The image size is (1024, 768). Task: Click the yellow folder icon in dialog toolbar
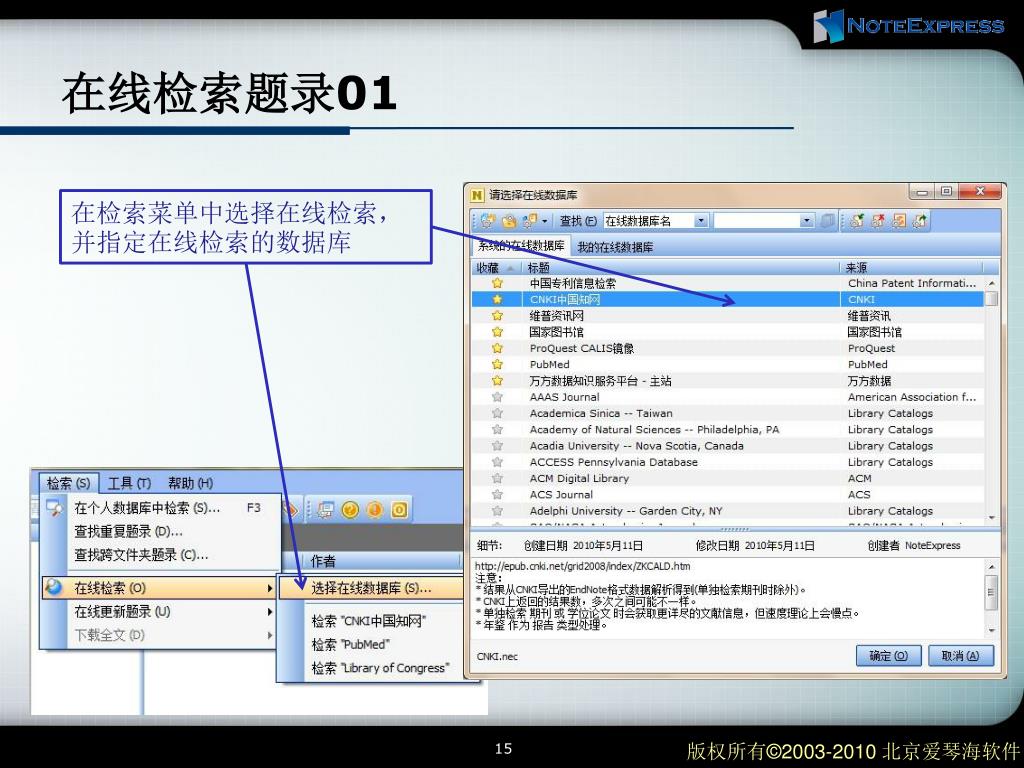pyautogui.click(x=509, y=221)
